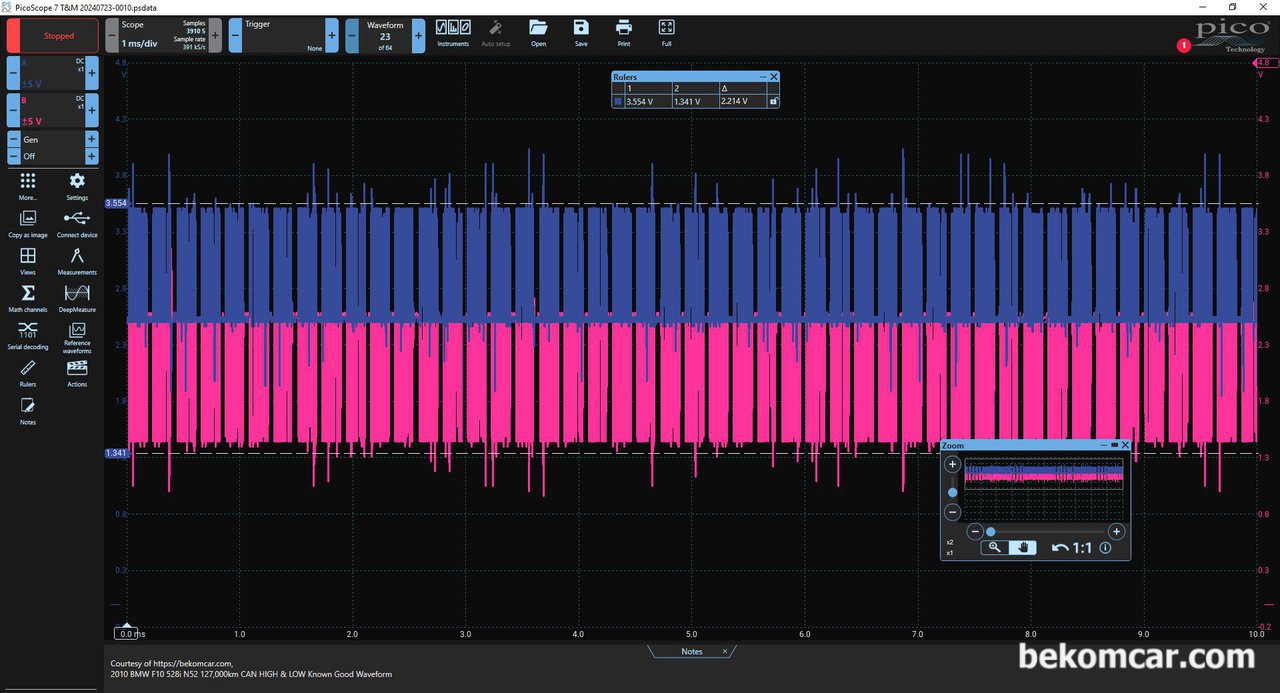
Task: Select the magnifier zoom mode
Action: (995, 548)
